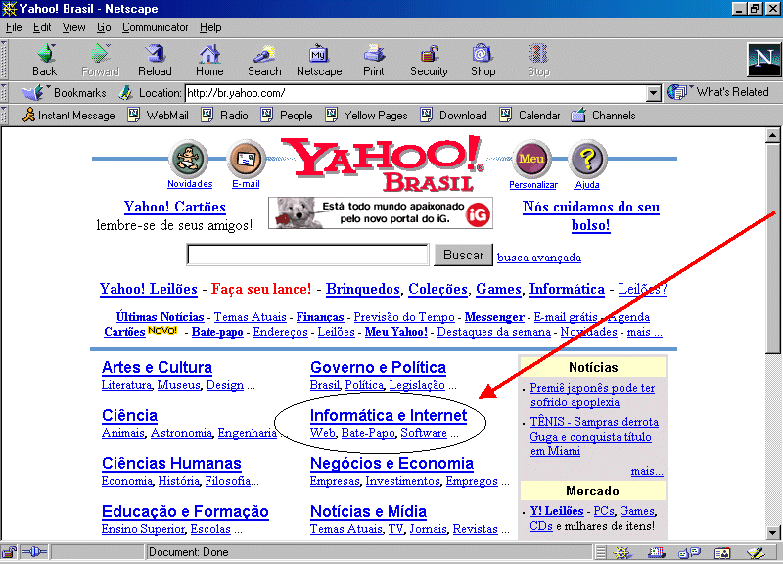This screenshot has height=564, width=783.
Task: Click scrollbar up arrow
Action: coord(773,135)
